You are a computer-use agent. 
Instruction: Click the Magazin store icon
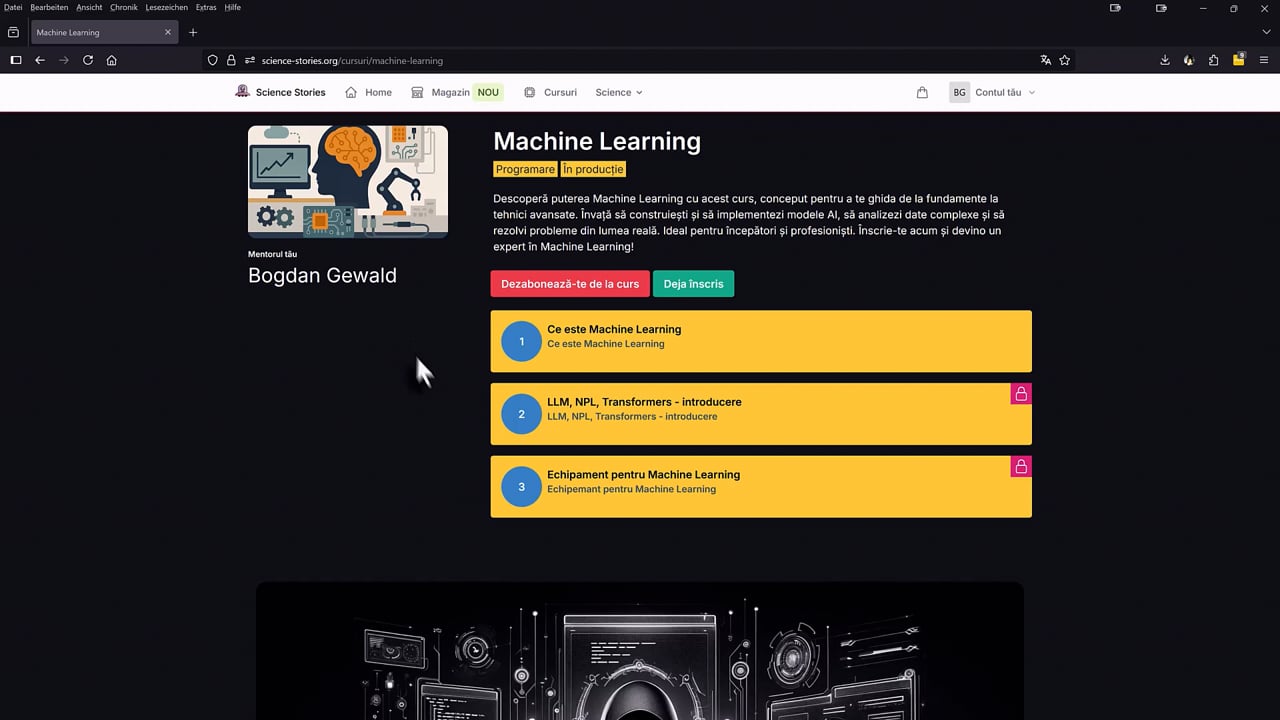(418, 92)
